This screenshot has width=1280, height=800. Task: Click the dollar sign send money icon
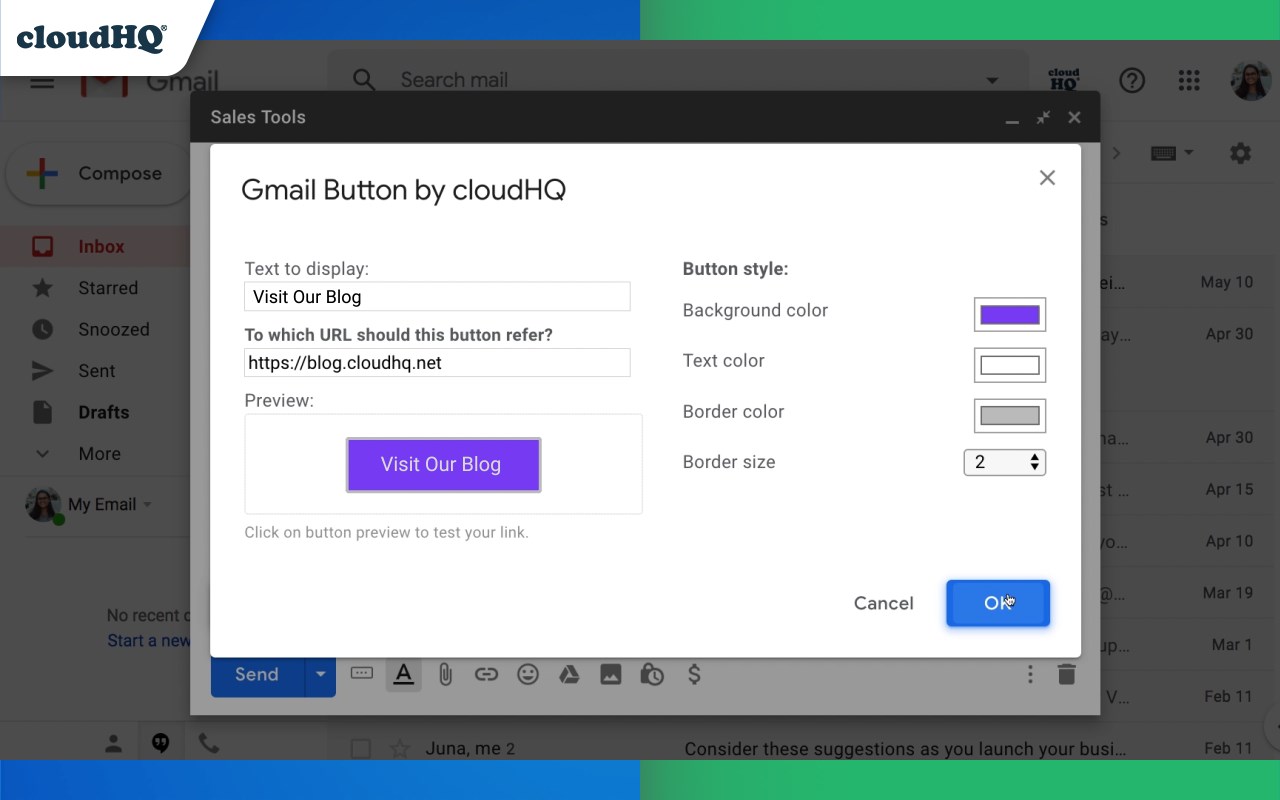pyautogui.click(x=694, y=675)
